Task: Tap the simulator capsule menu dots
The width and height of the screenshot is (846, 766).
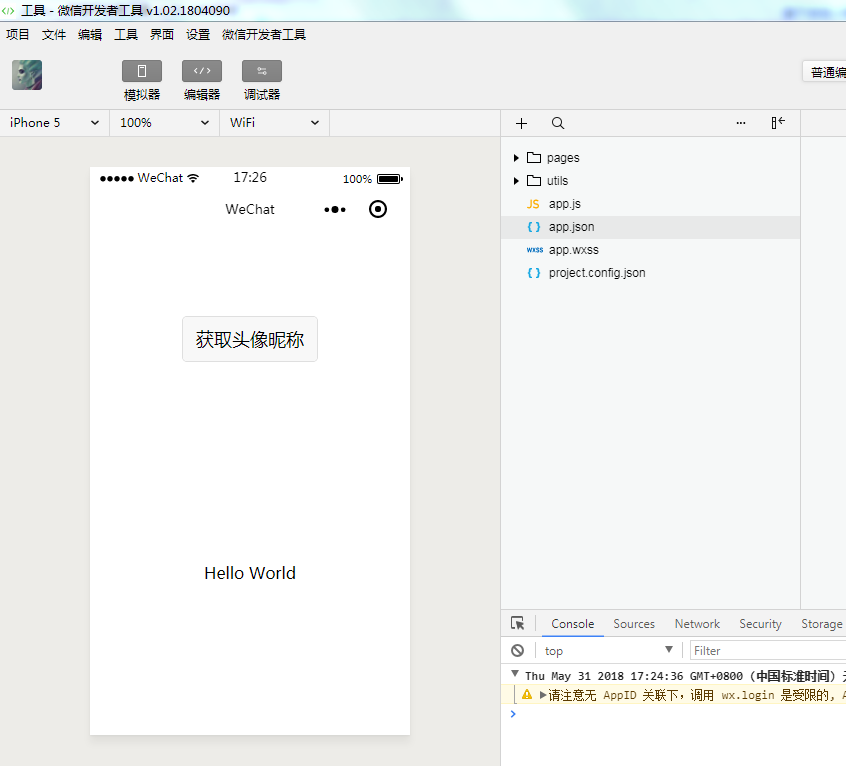Action: click(335, 209)
